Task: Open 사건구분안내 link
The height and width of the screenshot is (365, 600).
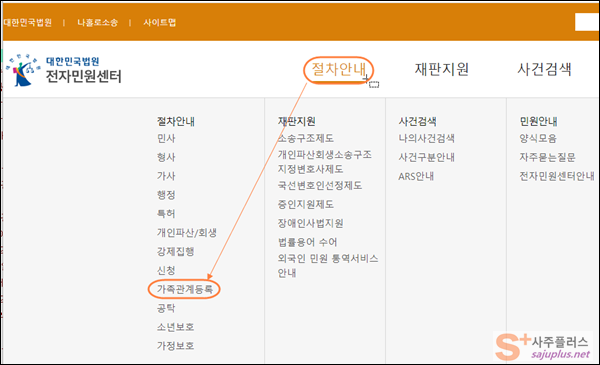Action: click(427, 157)
